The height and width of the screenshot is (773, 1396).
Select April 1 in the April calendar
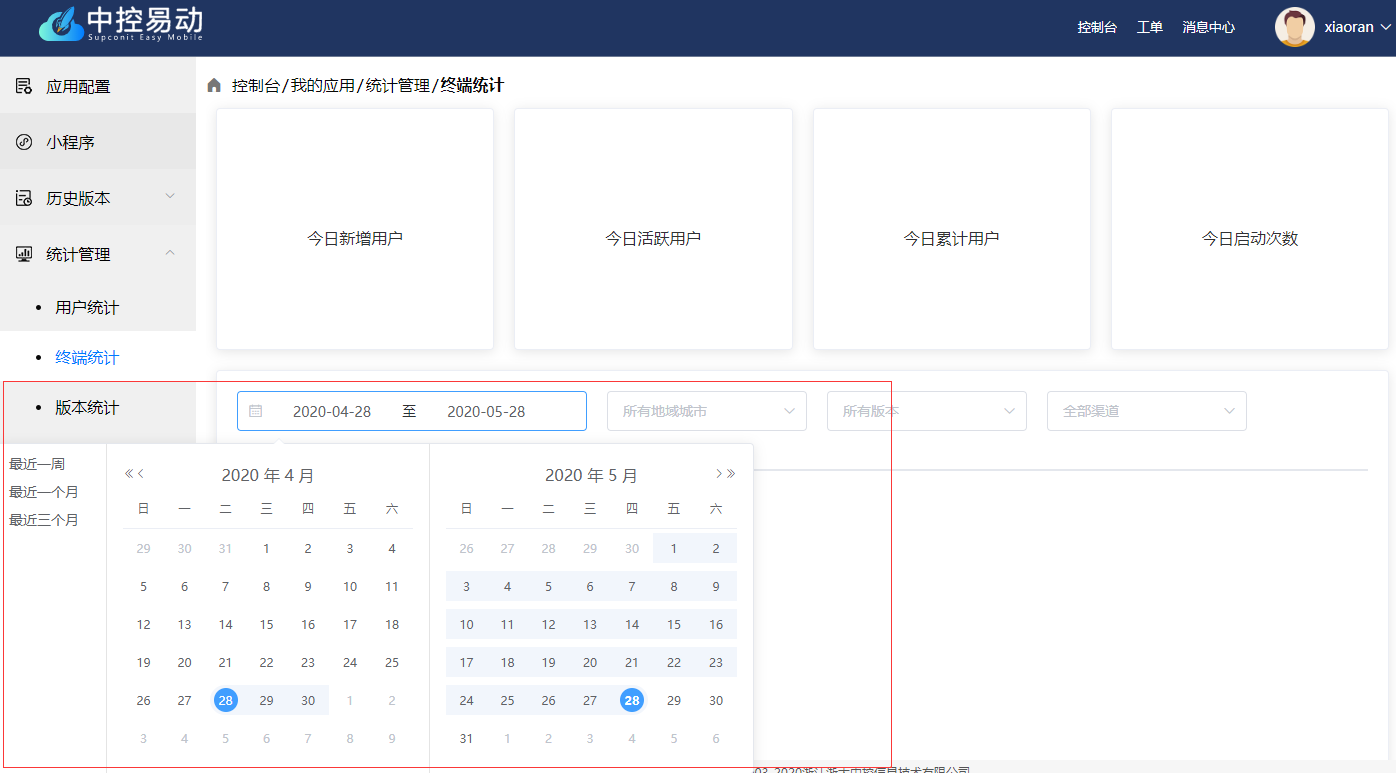pos(267,549)
